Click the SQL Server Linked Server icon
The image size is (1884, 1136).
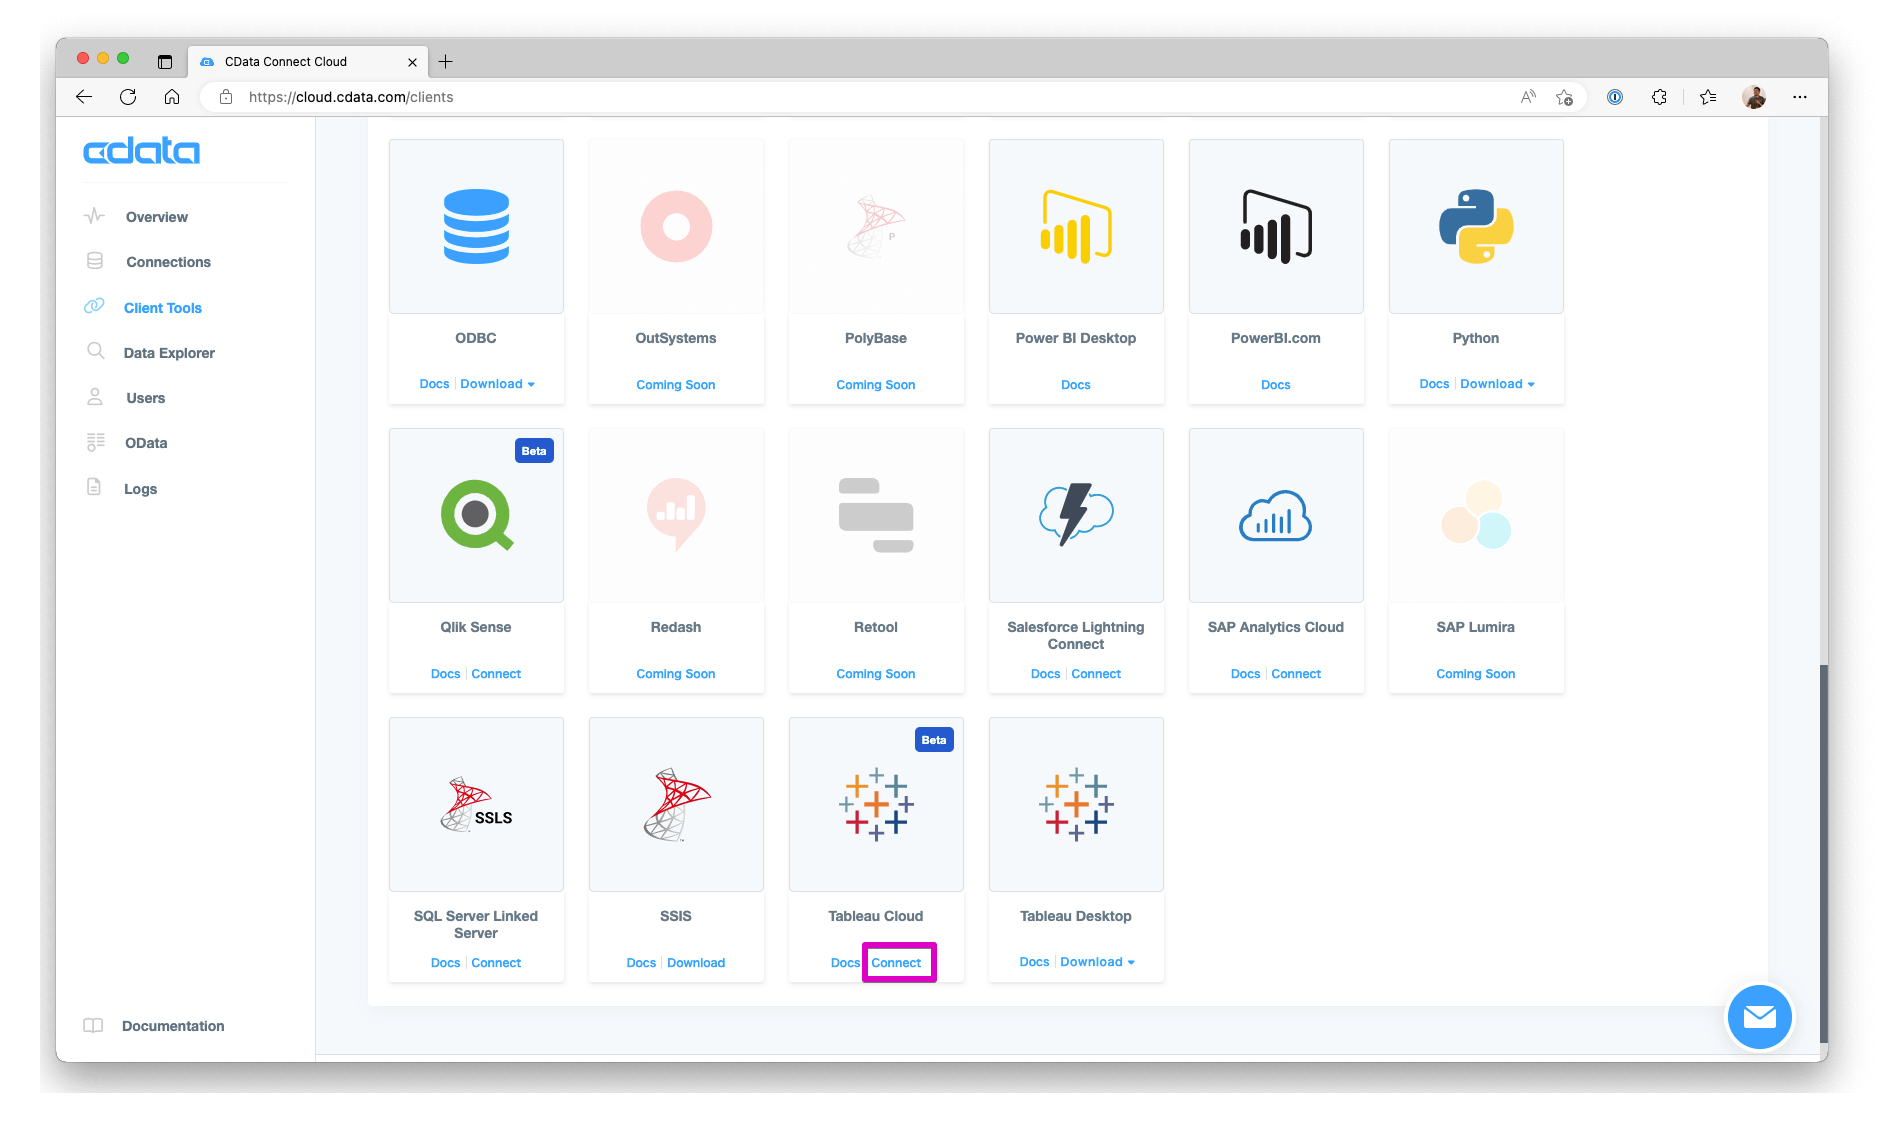tap(476, 804)
